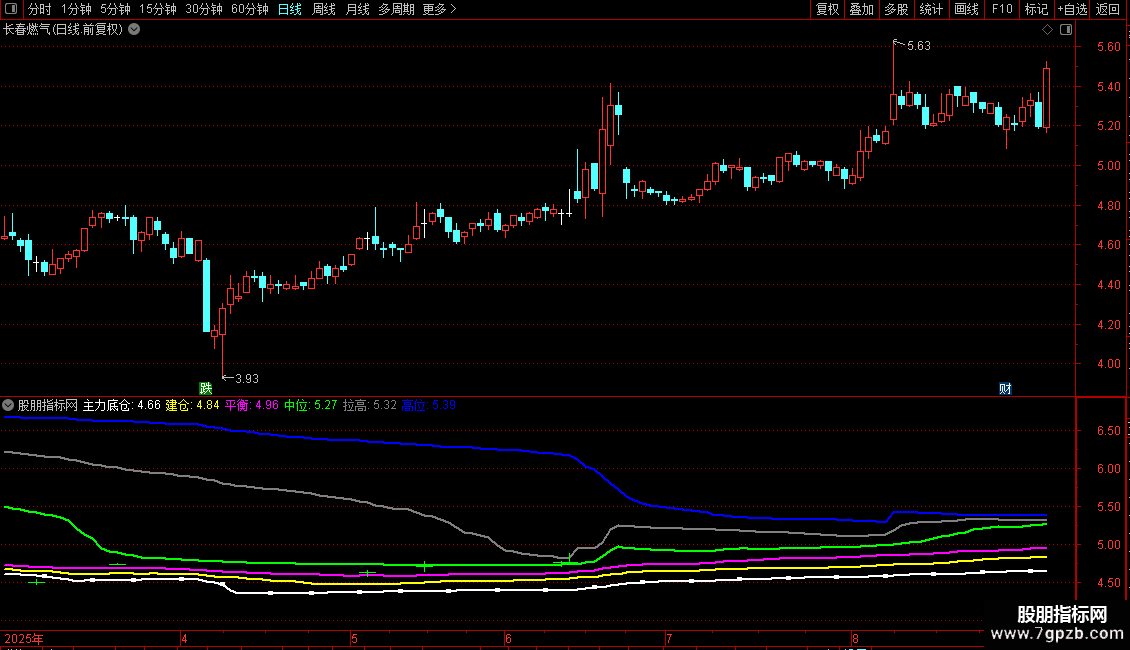Open the 画线 drawing tool
Viewport: 1130px width, 650px height.
click(966, 9)
